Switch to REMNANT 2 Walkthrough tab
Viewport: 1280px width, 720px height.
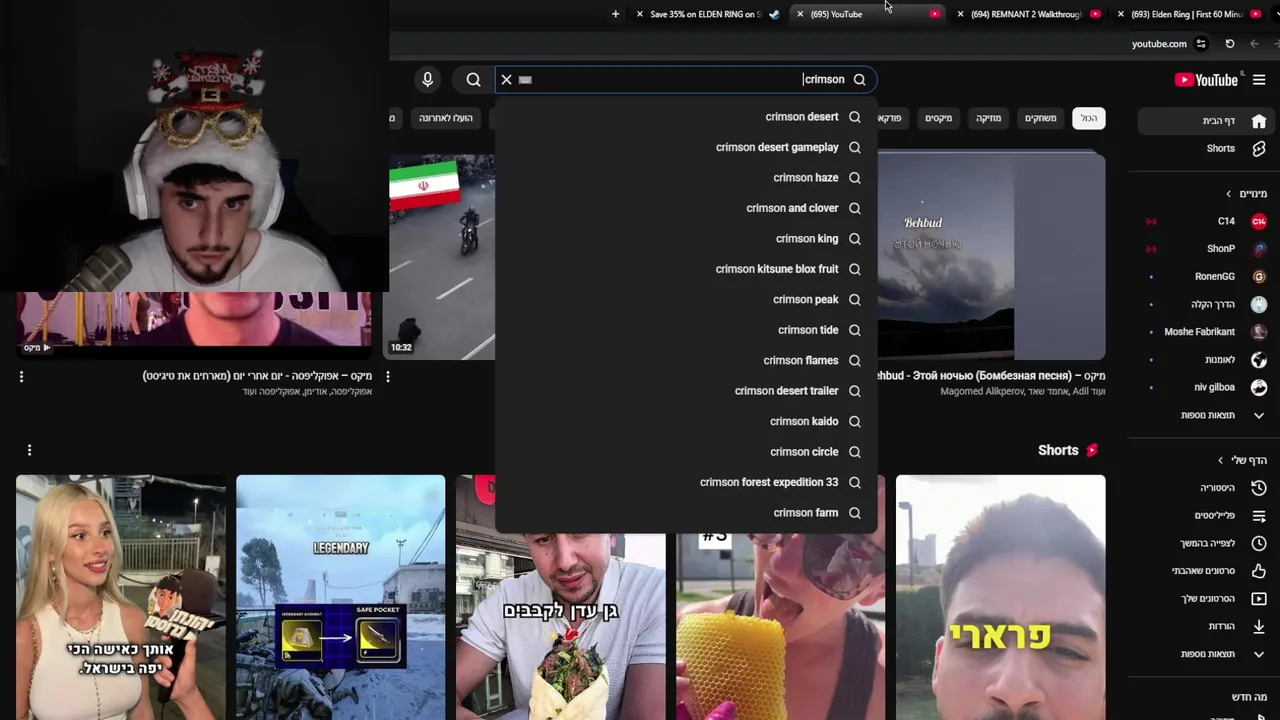tap(1030, 14)
